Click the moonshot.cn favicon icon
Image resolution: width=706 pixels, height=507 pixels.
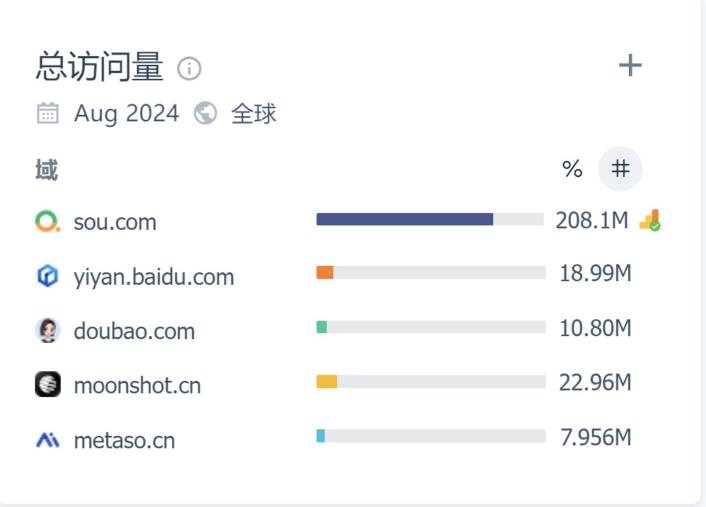tap(47, 384)
